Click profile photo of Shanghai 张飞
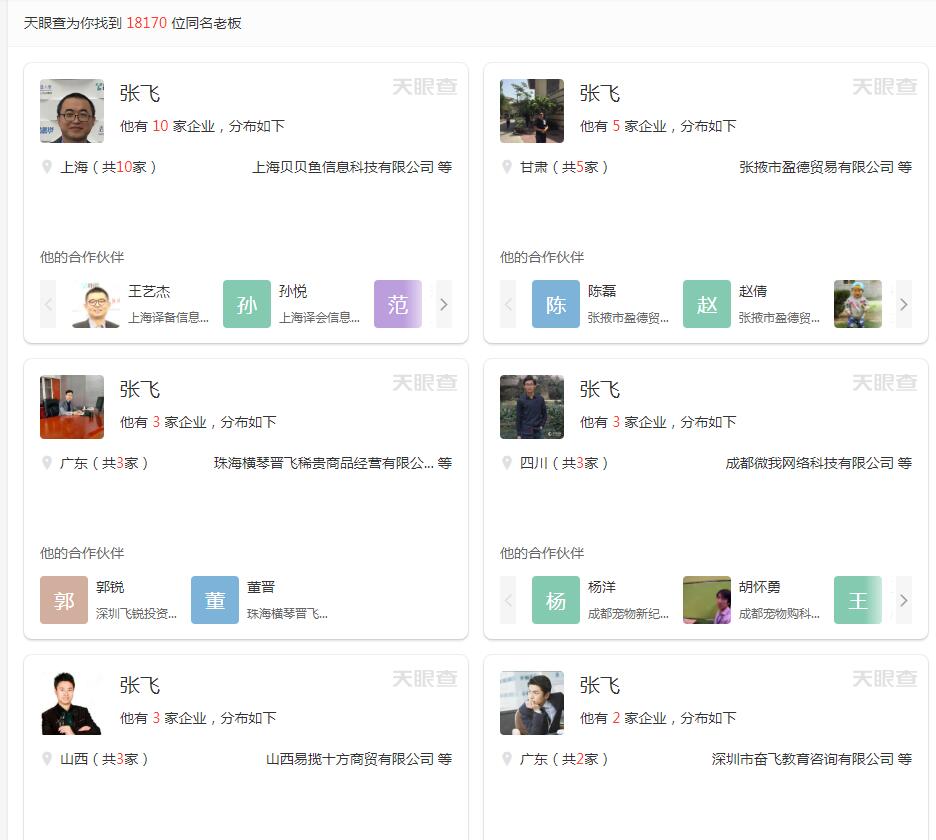The image size is (936, 840). pyautogui.click(x=72, y=111)
